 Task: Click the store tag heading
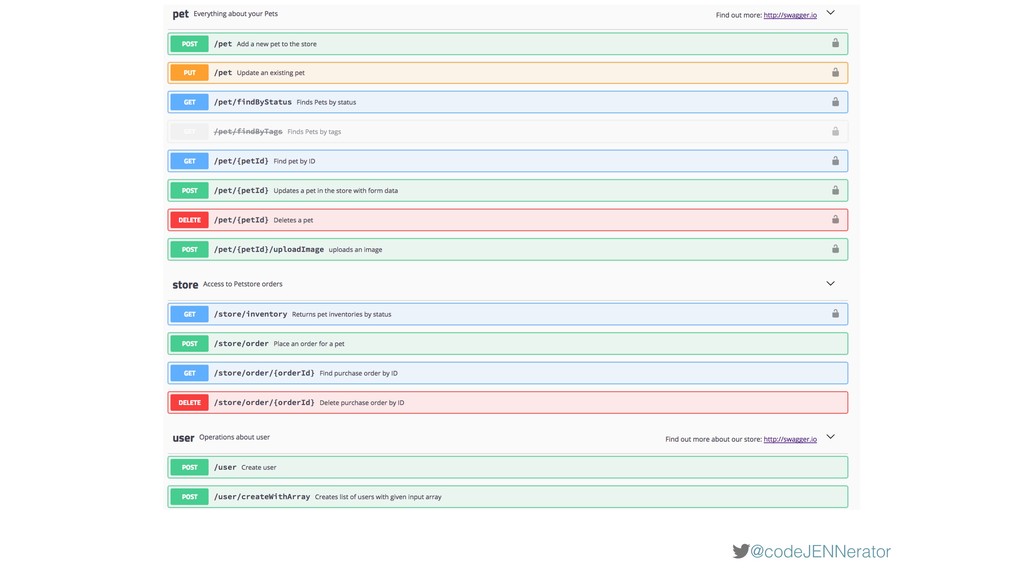click(x=185, y=285)
